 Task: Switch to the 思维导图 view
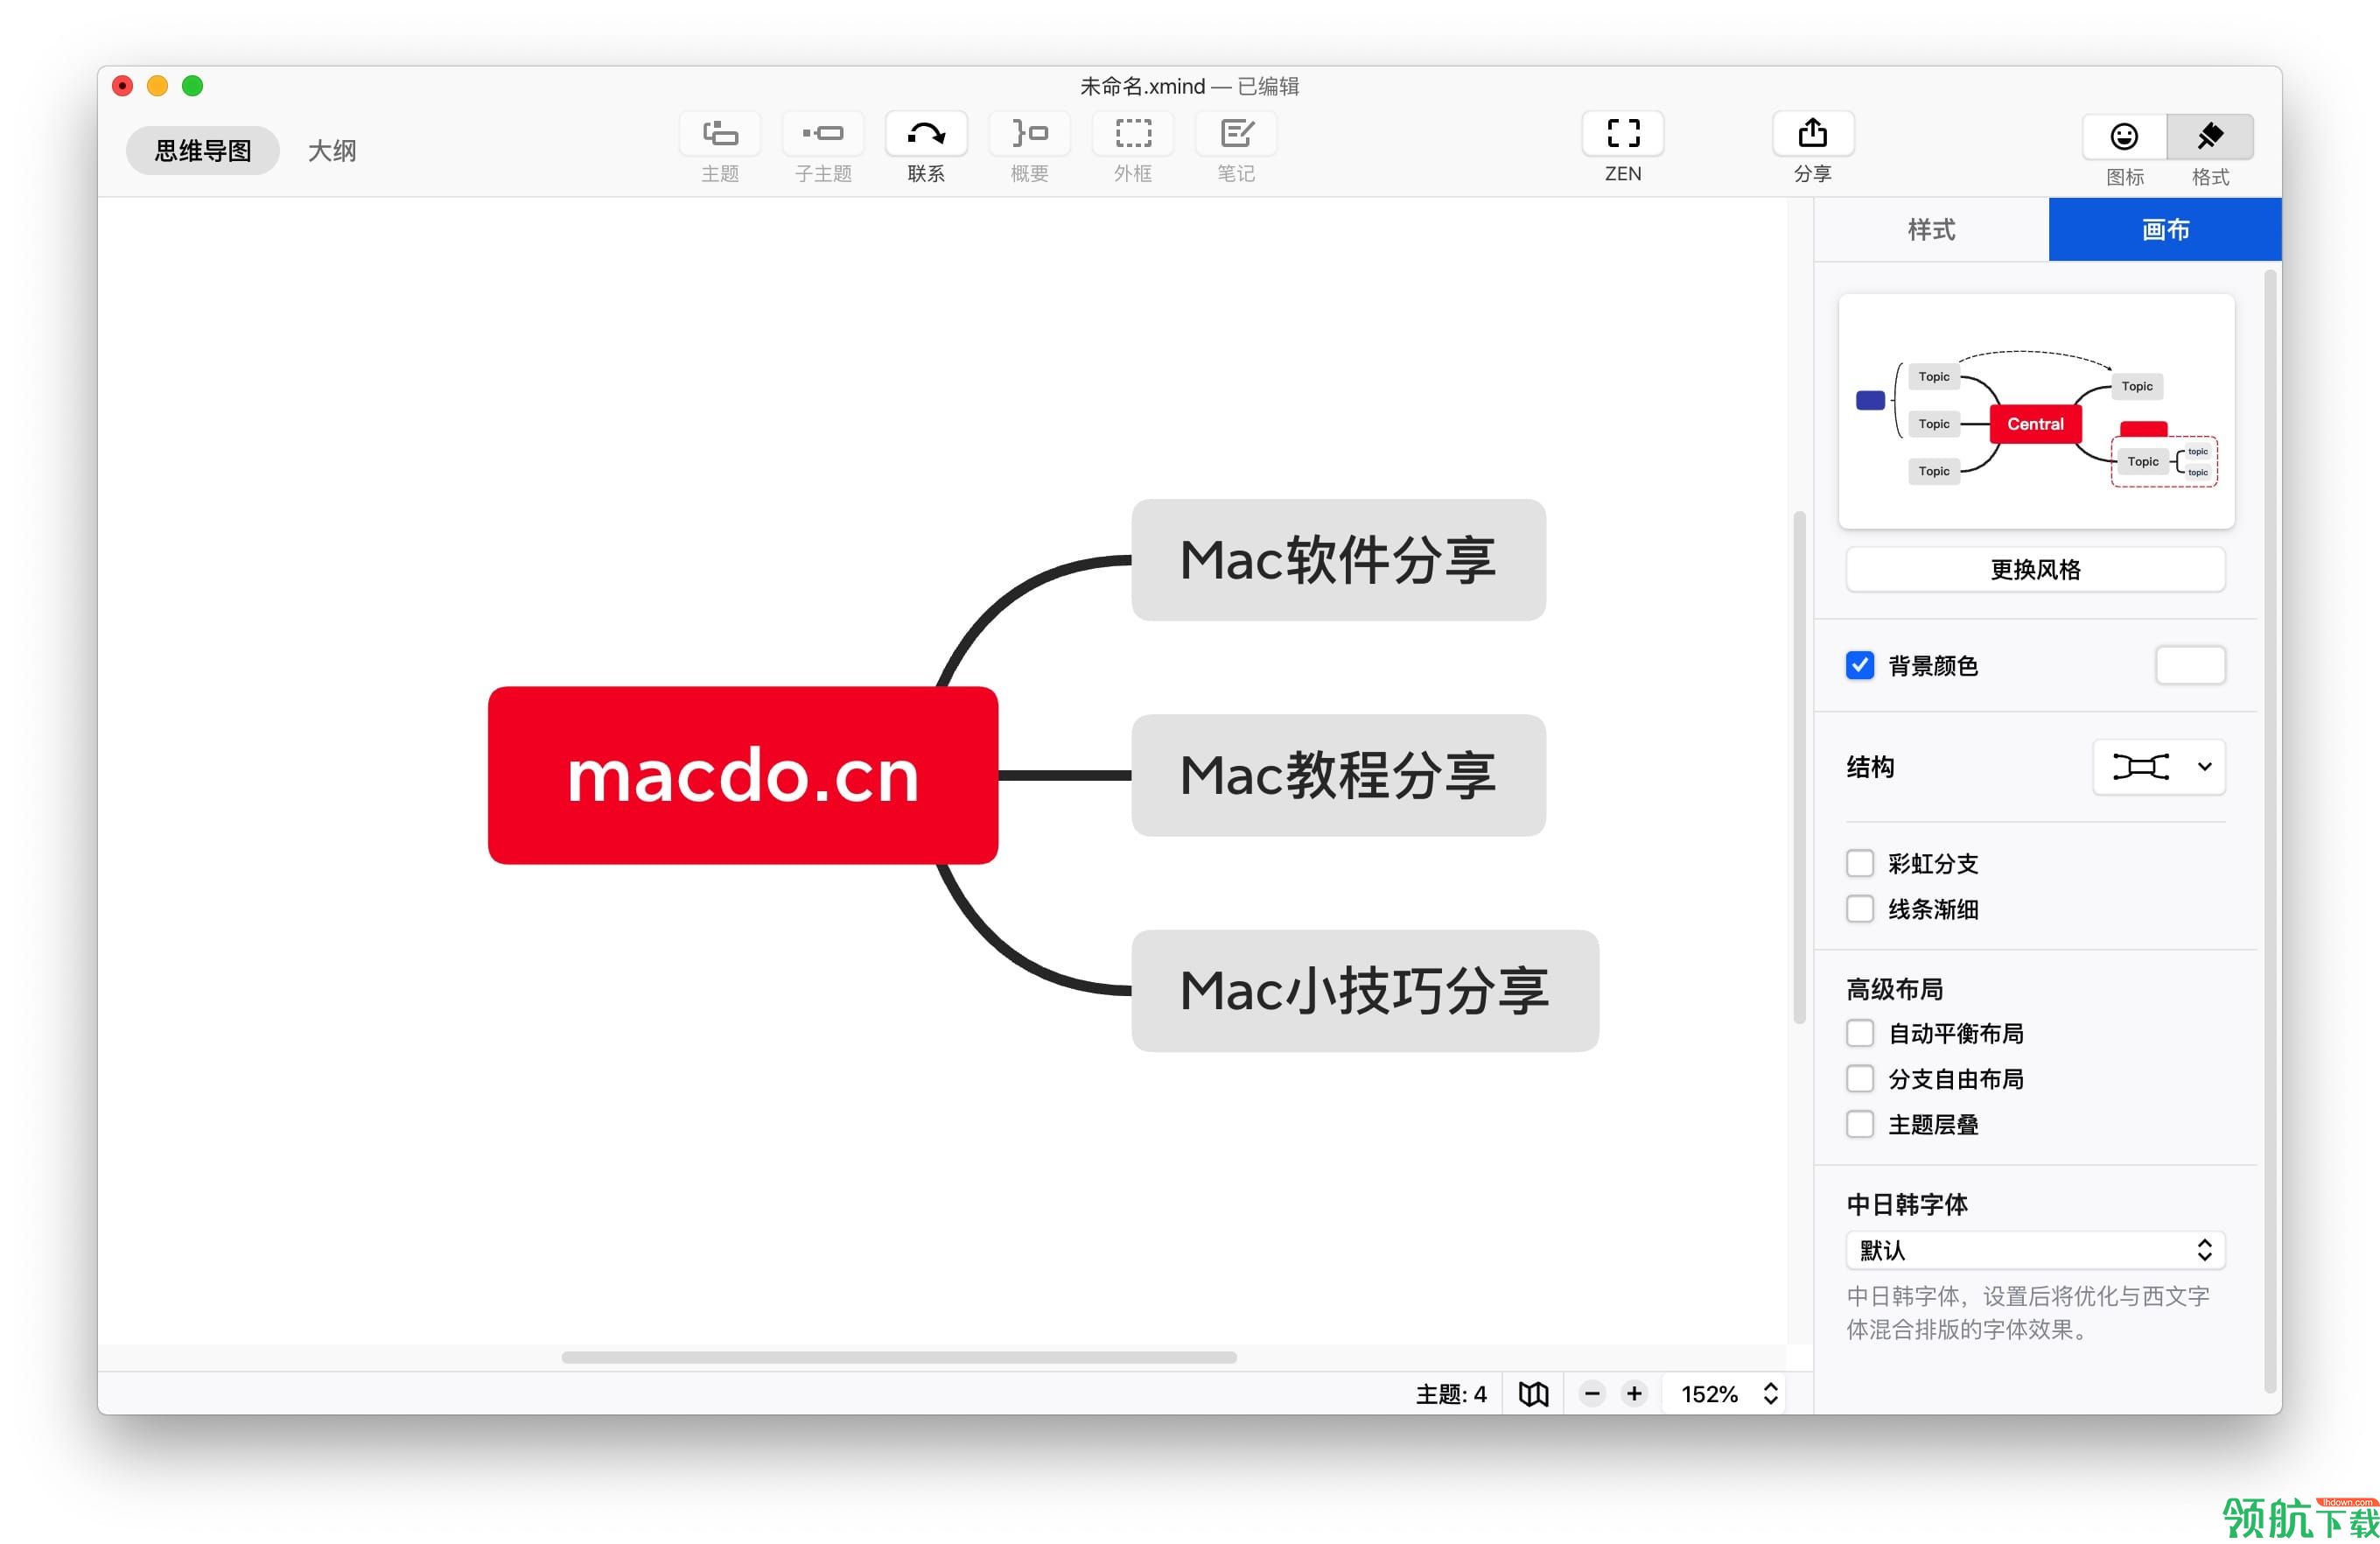[x=203, y=150]
